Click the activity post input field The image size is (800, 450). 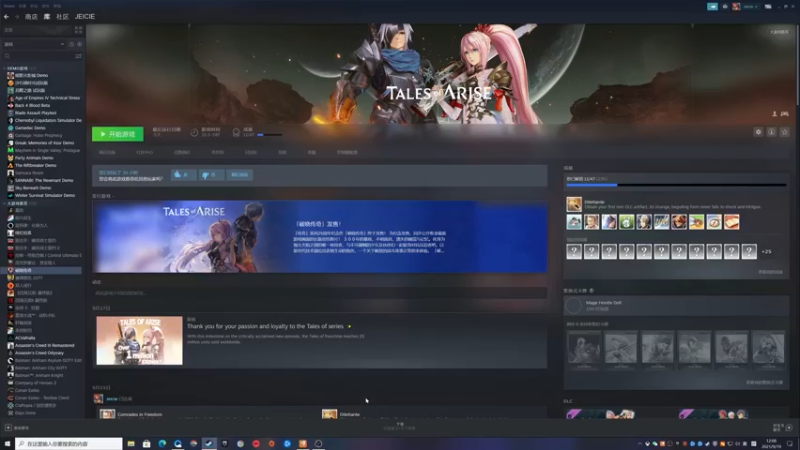point(320,293)
